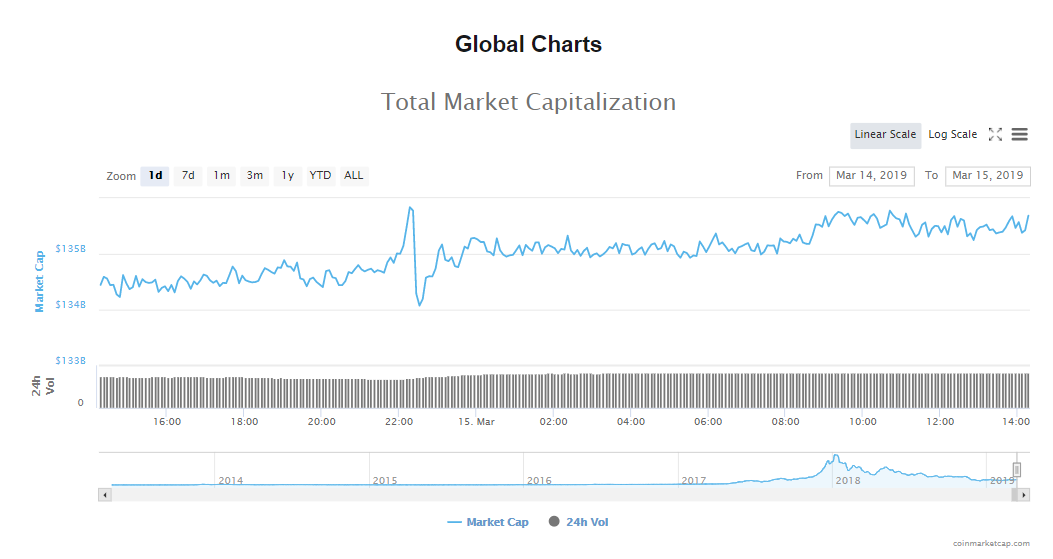Click the 24h Vol legend circle

(x=554, y=522)
